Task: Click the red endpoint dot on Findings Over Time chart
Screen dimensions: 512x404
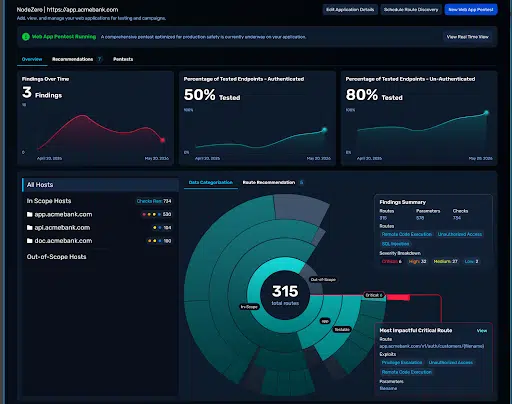Action: 162,140
